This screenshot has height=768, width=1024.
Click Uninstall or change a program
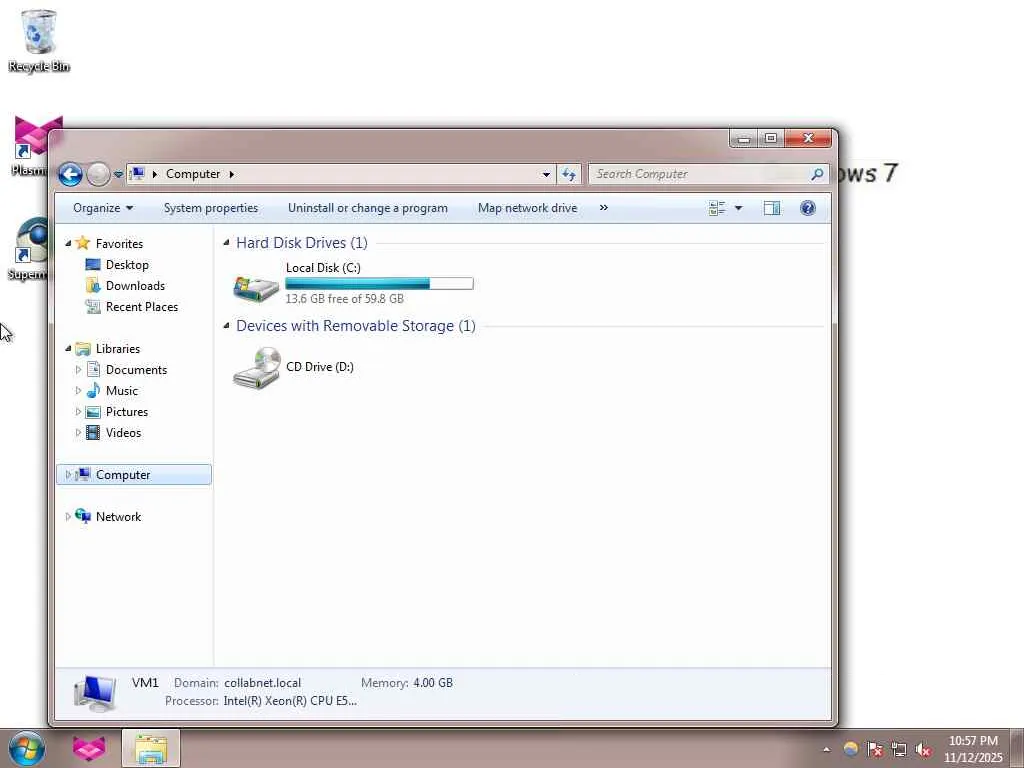(x=368, y=208)
